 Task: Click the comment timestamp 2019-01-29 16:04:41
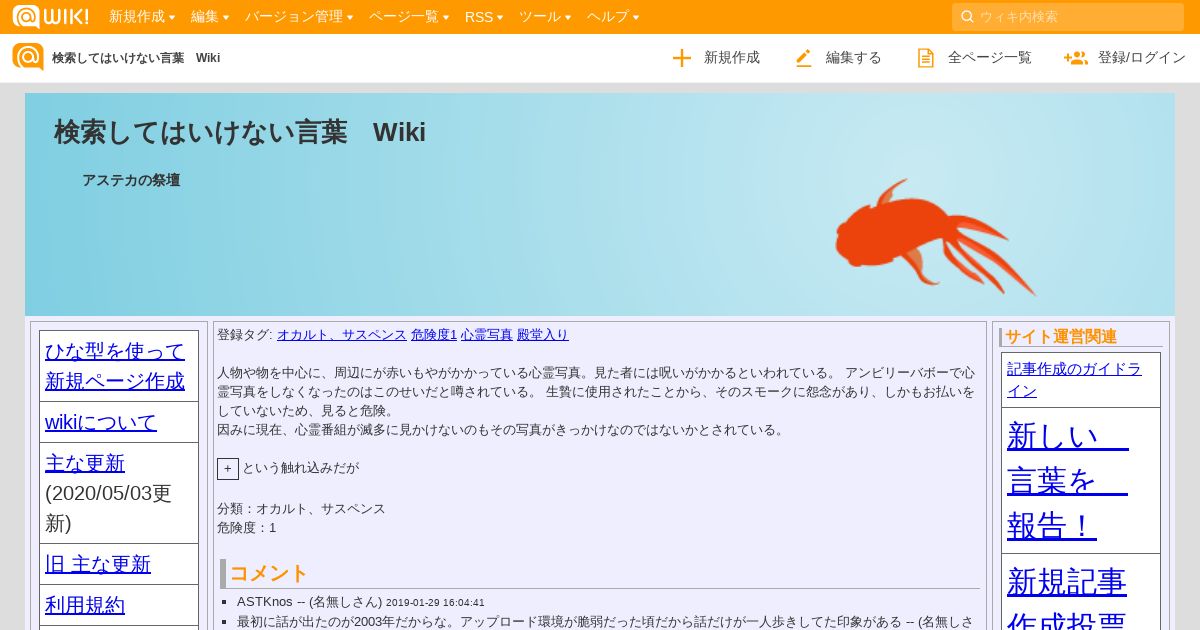pos(435,603)
